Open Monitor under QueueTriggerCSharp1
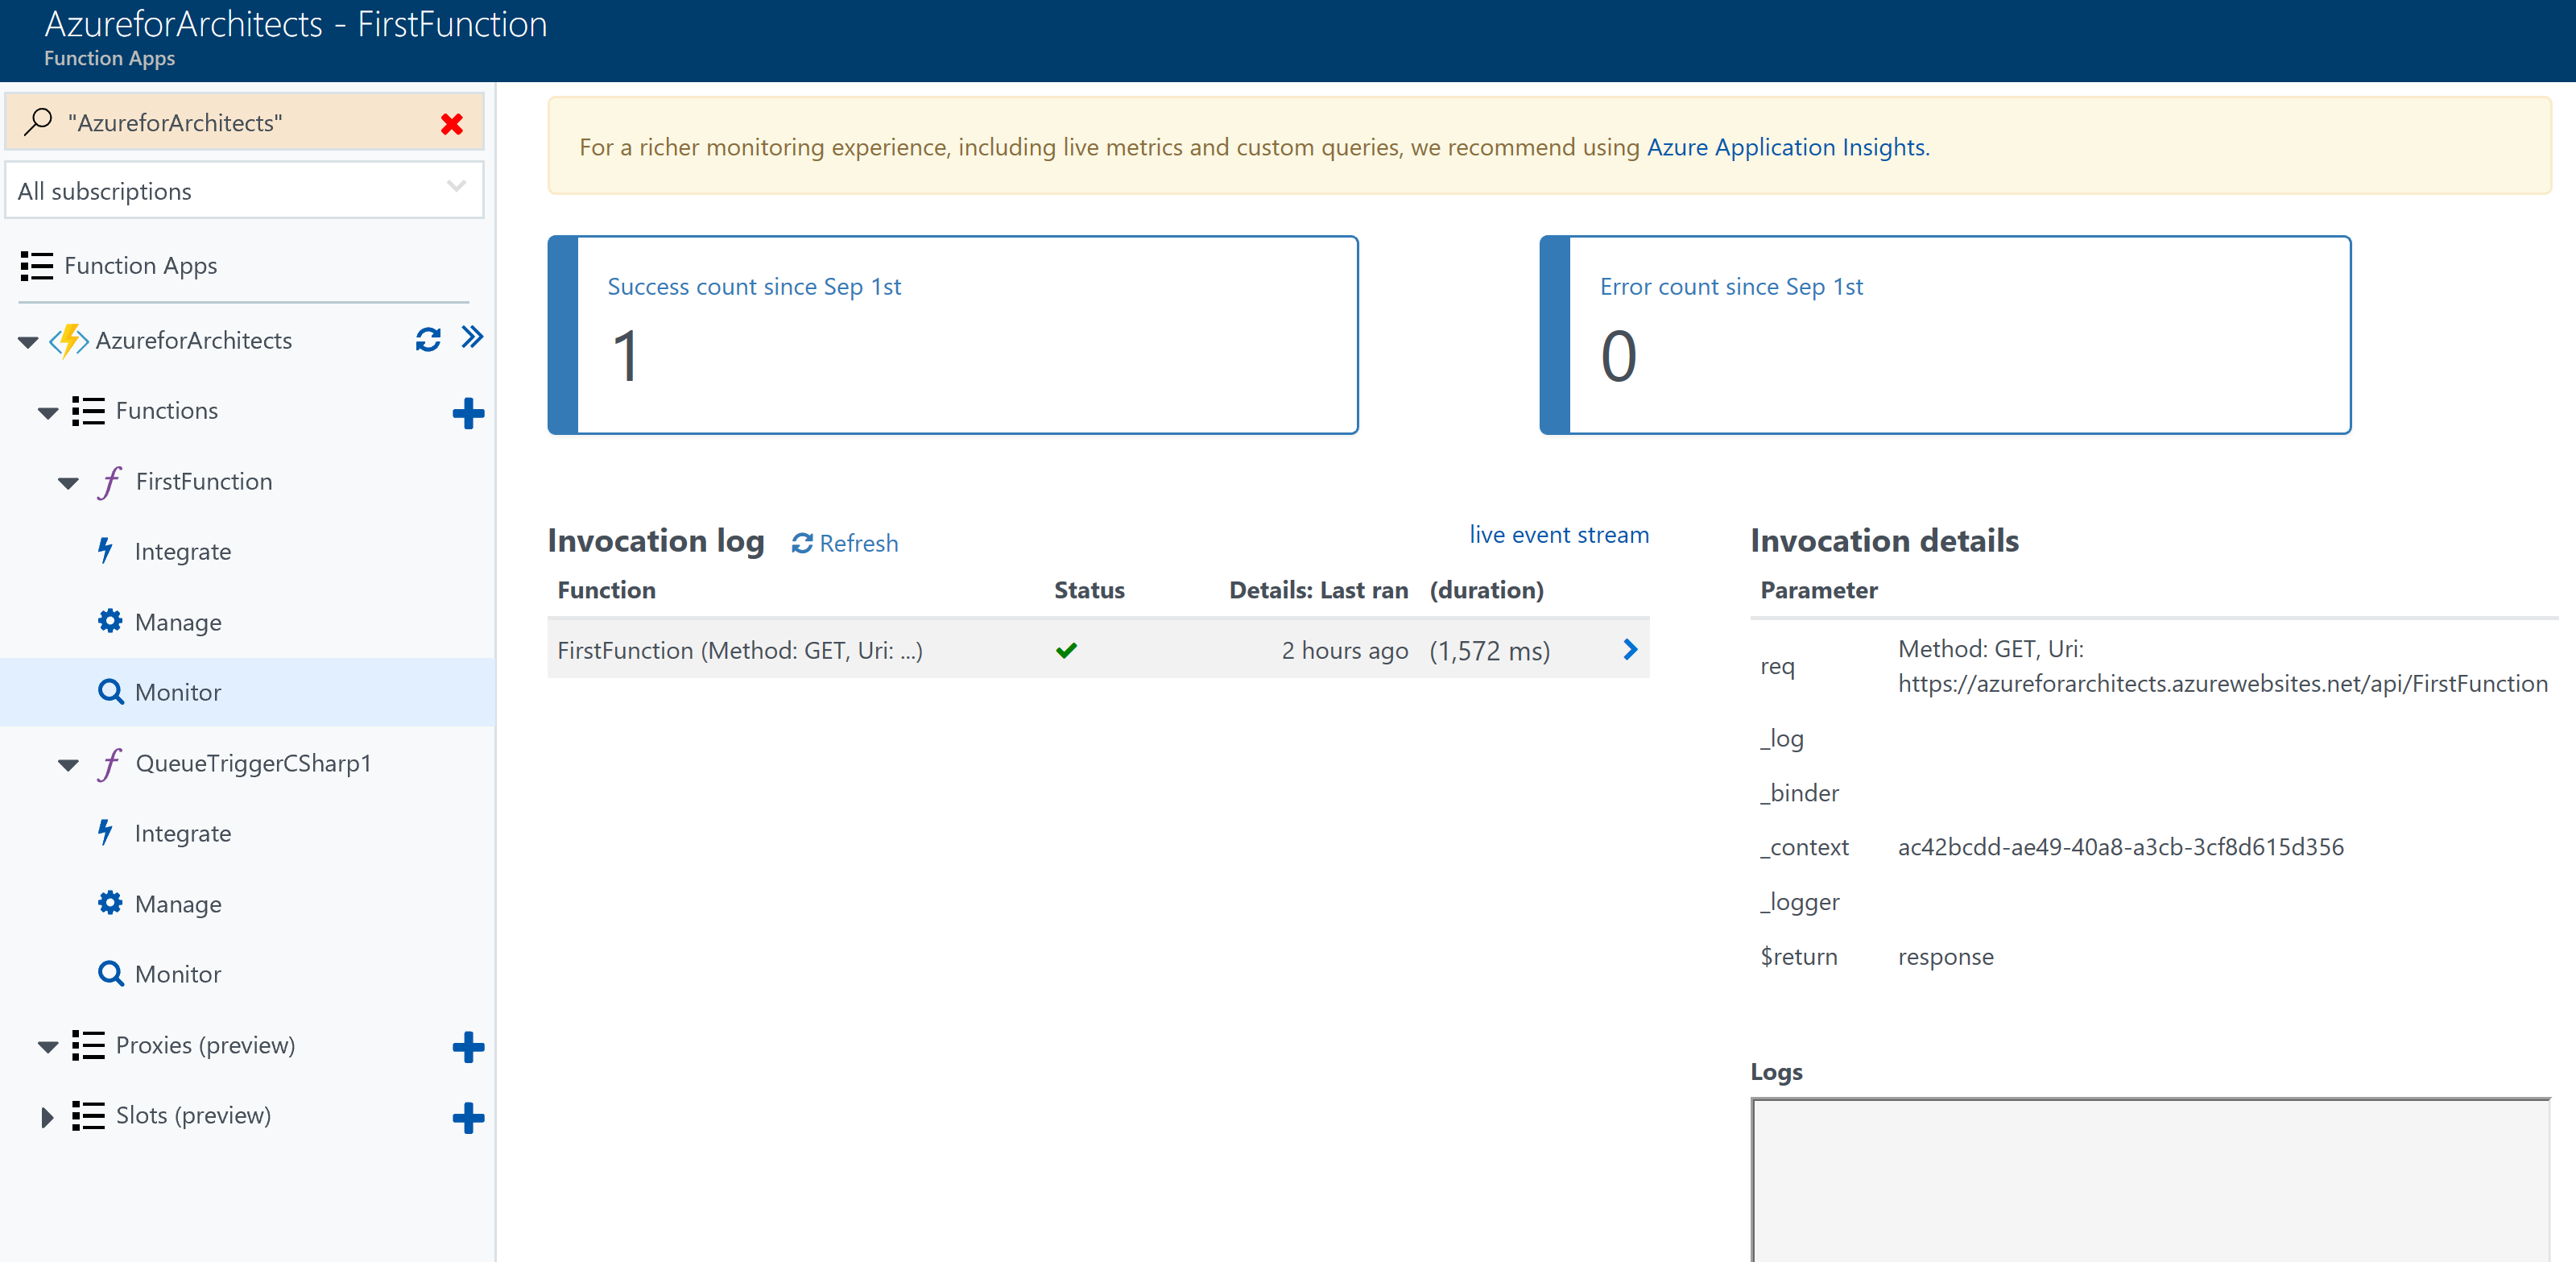2576x1262 pixels. tap(178, 974)
